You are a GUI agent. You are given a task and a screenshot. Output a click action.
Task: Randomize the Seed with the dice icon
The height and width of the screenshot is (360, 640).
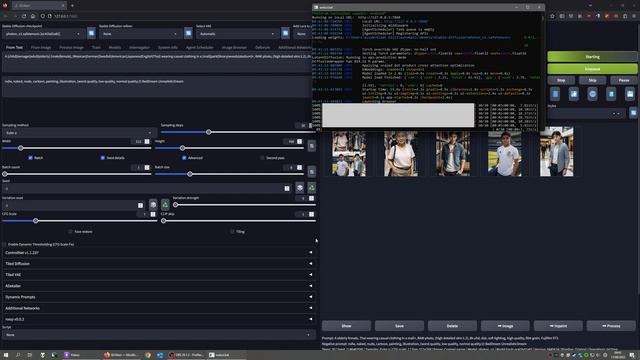click(300, 188)
